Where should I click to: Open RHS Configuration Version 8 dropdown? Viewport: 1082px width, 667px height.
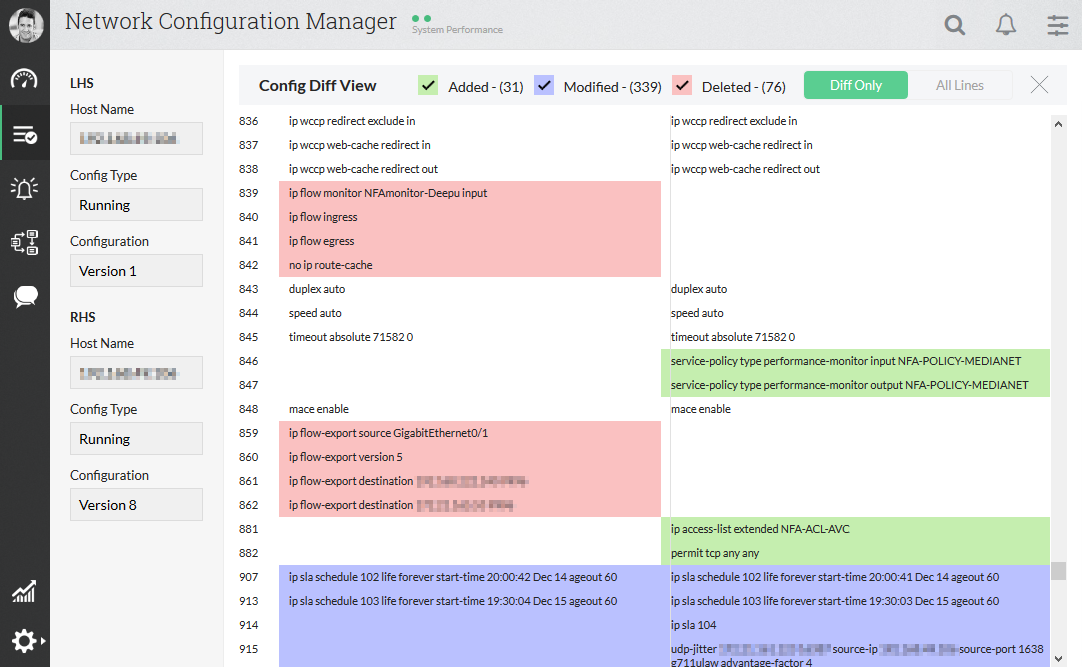pyautogui.click(x=136, y=505)
